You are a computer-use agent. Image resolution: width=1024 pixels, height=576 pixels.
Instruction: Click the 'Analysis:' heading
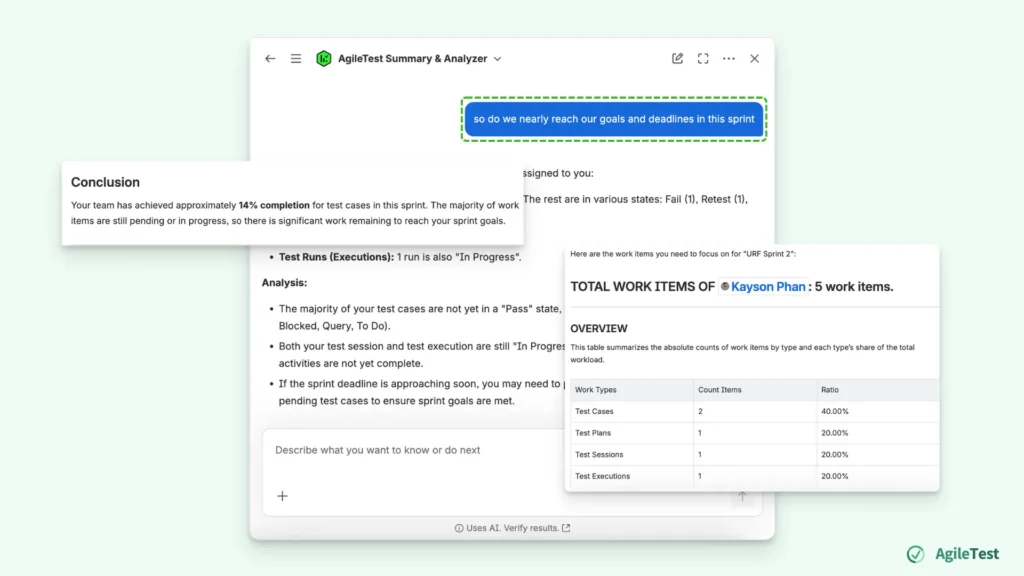[x=284, y=283]
